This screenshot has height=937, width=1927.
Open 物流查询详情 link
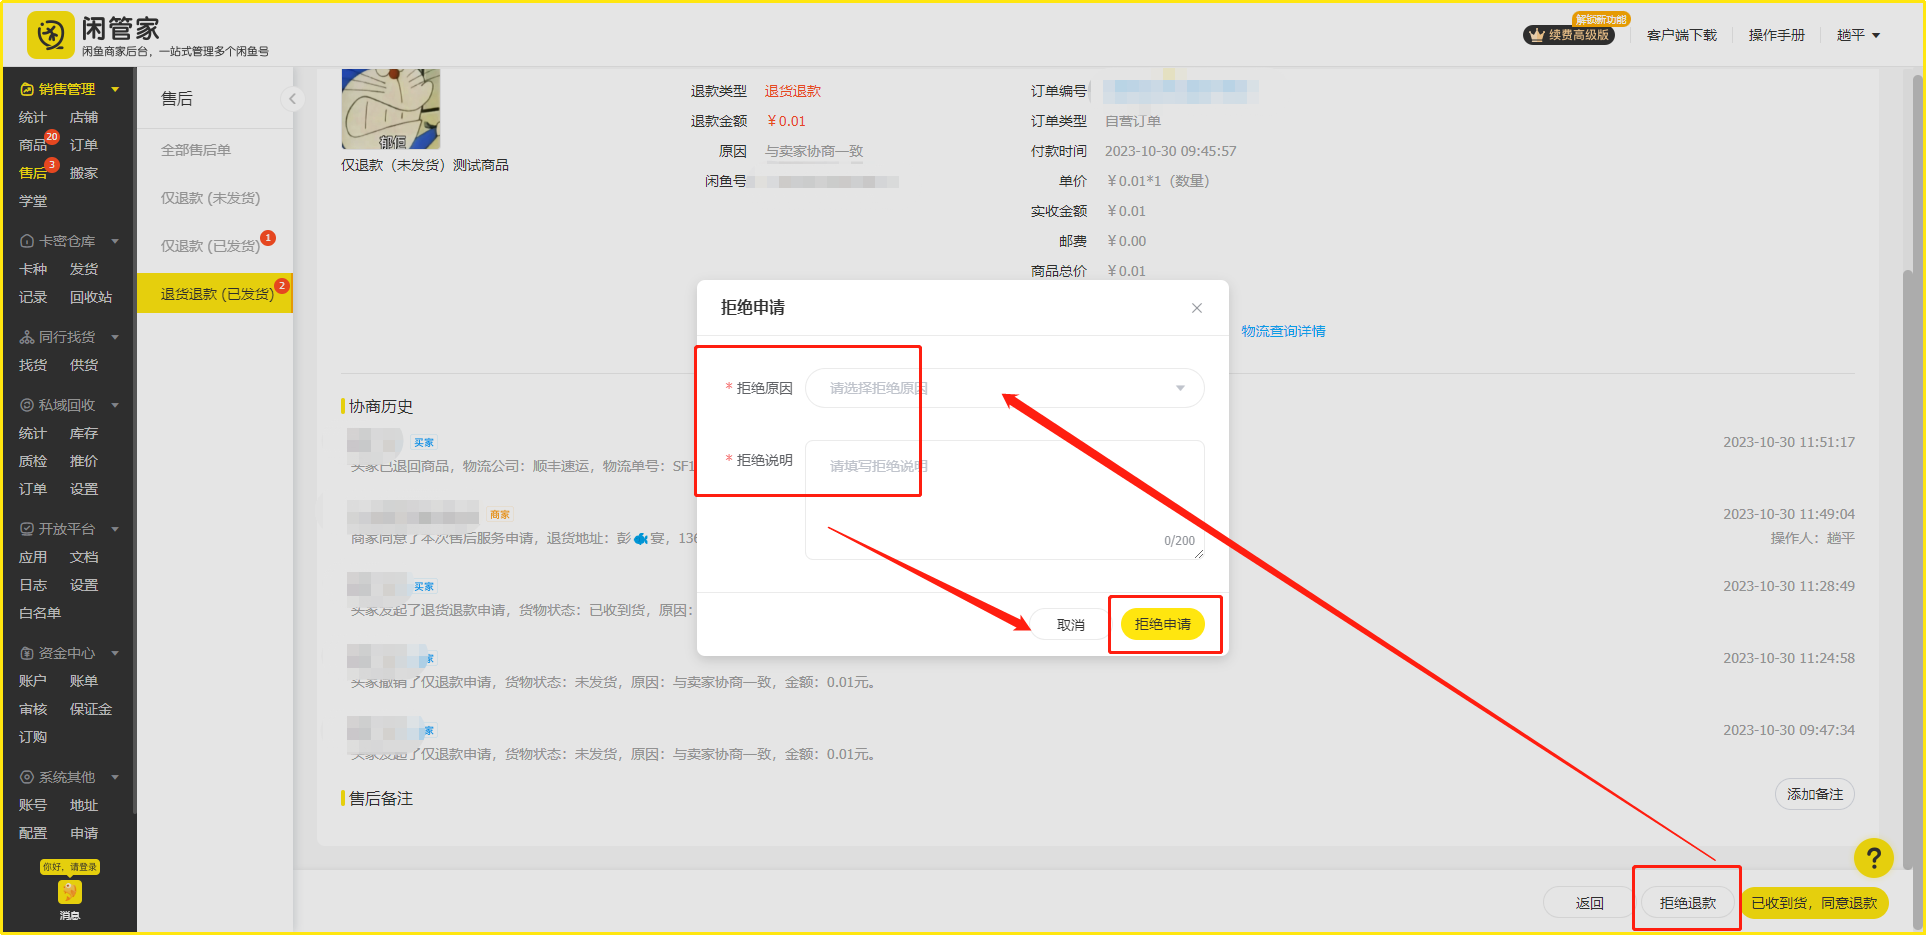coord(1283,331)
